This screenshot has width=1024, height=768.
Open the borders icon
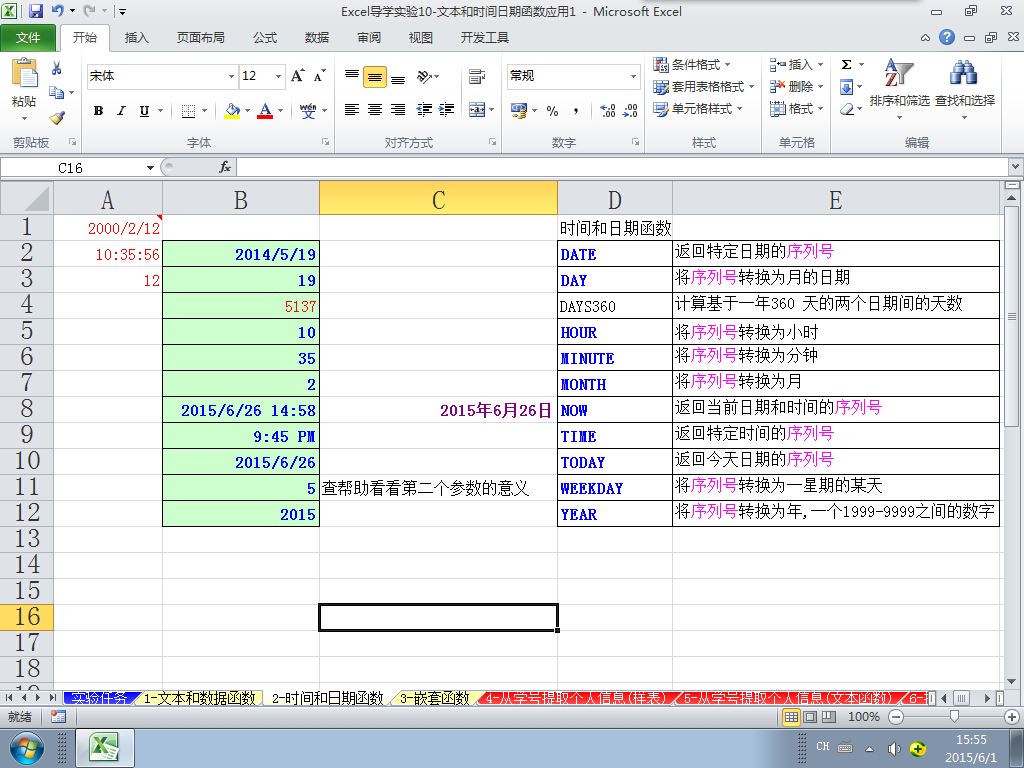click(x=188, y=111)
